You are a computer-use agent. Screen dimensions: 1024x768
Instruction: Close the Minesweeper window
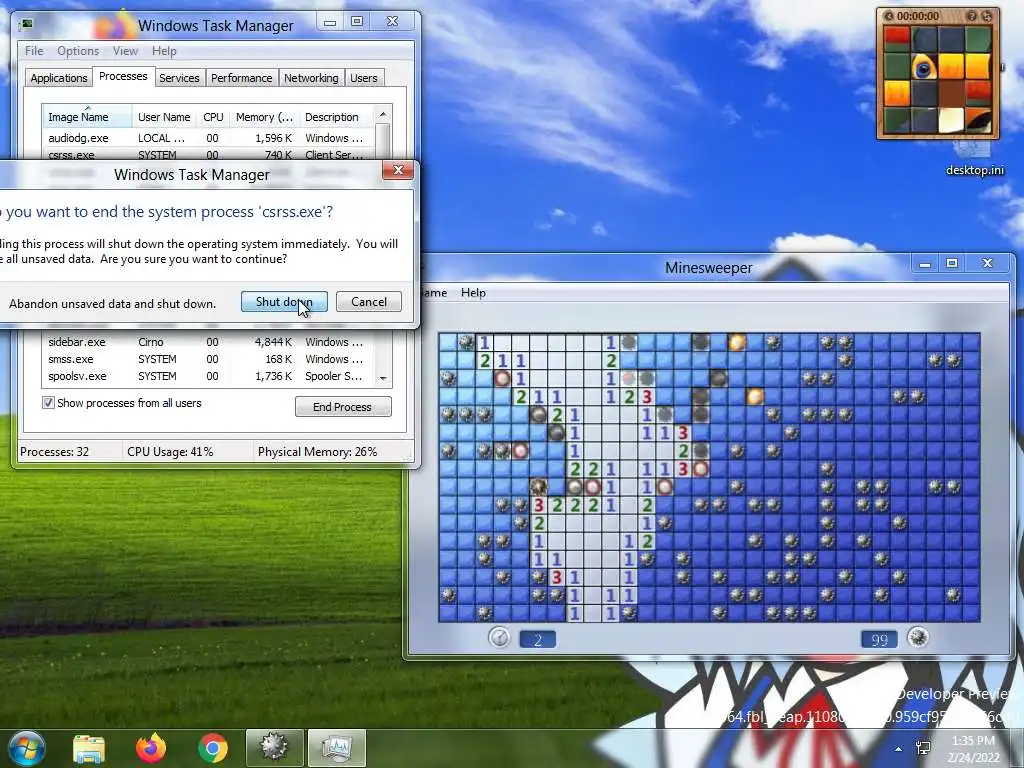987,263
